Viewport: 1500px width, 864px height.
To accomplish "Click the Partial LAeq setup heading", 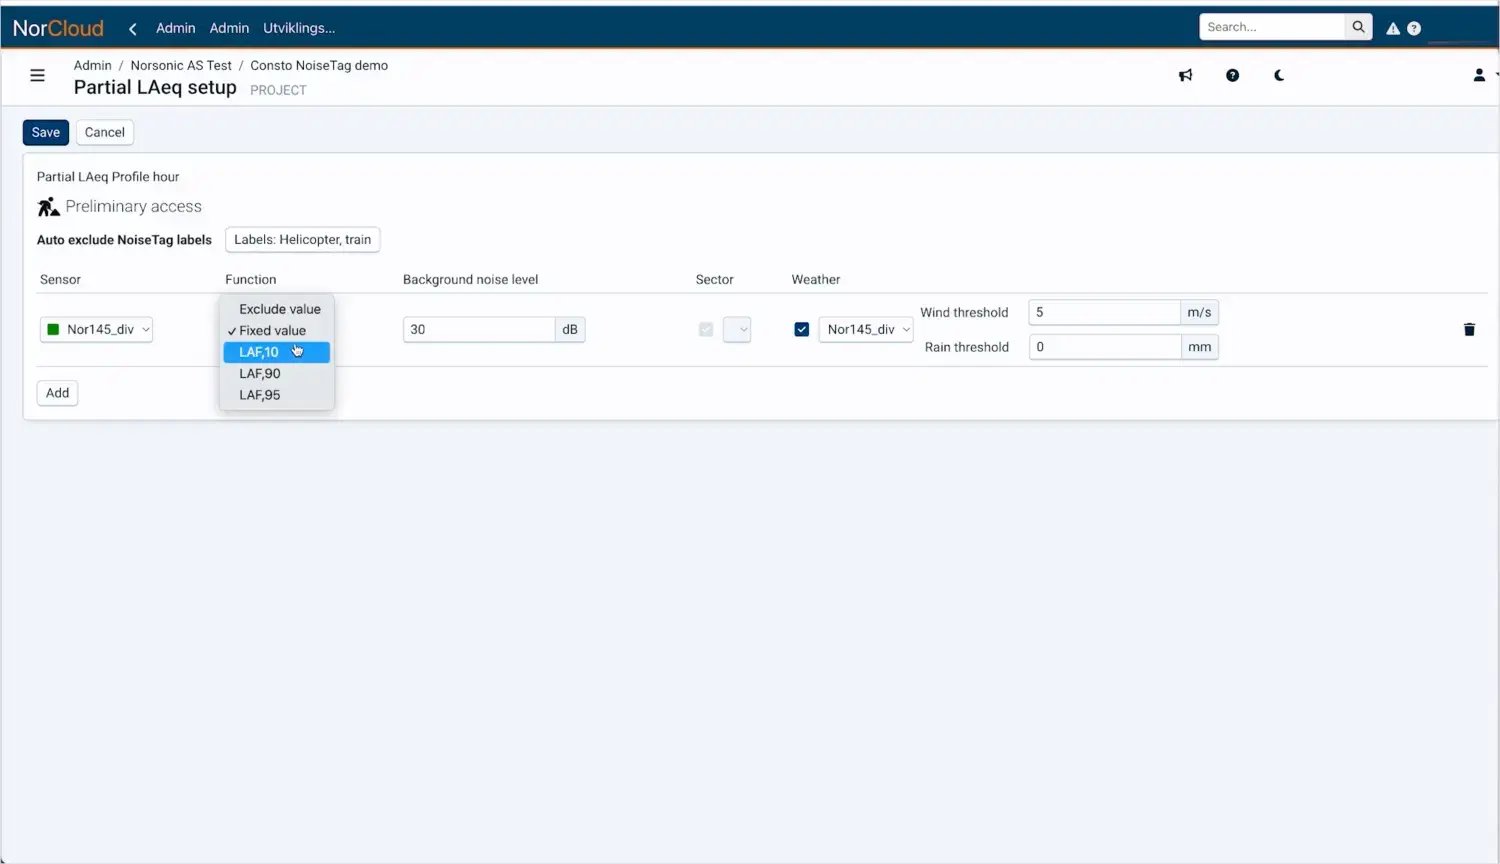I will pyautogui.click(x=155, y=87).
